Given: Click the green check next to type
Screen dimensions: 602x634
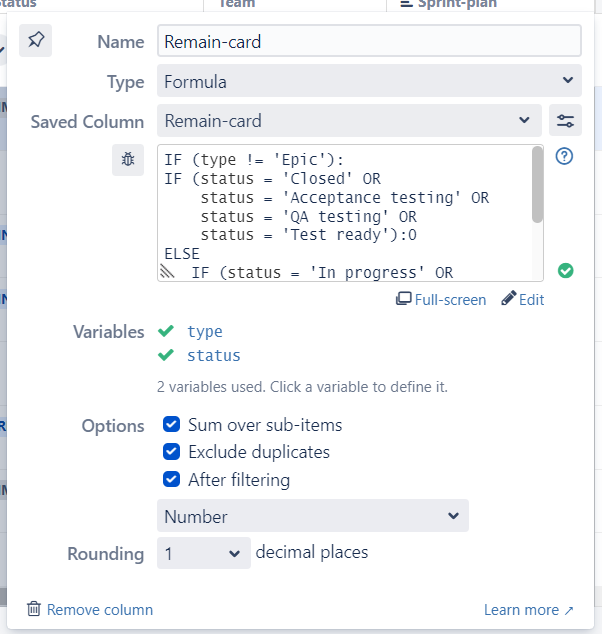Looking at the screenshot, I should [166, 331].
